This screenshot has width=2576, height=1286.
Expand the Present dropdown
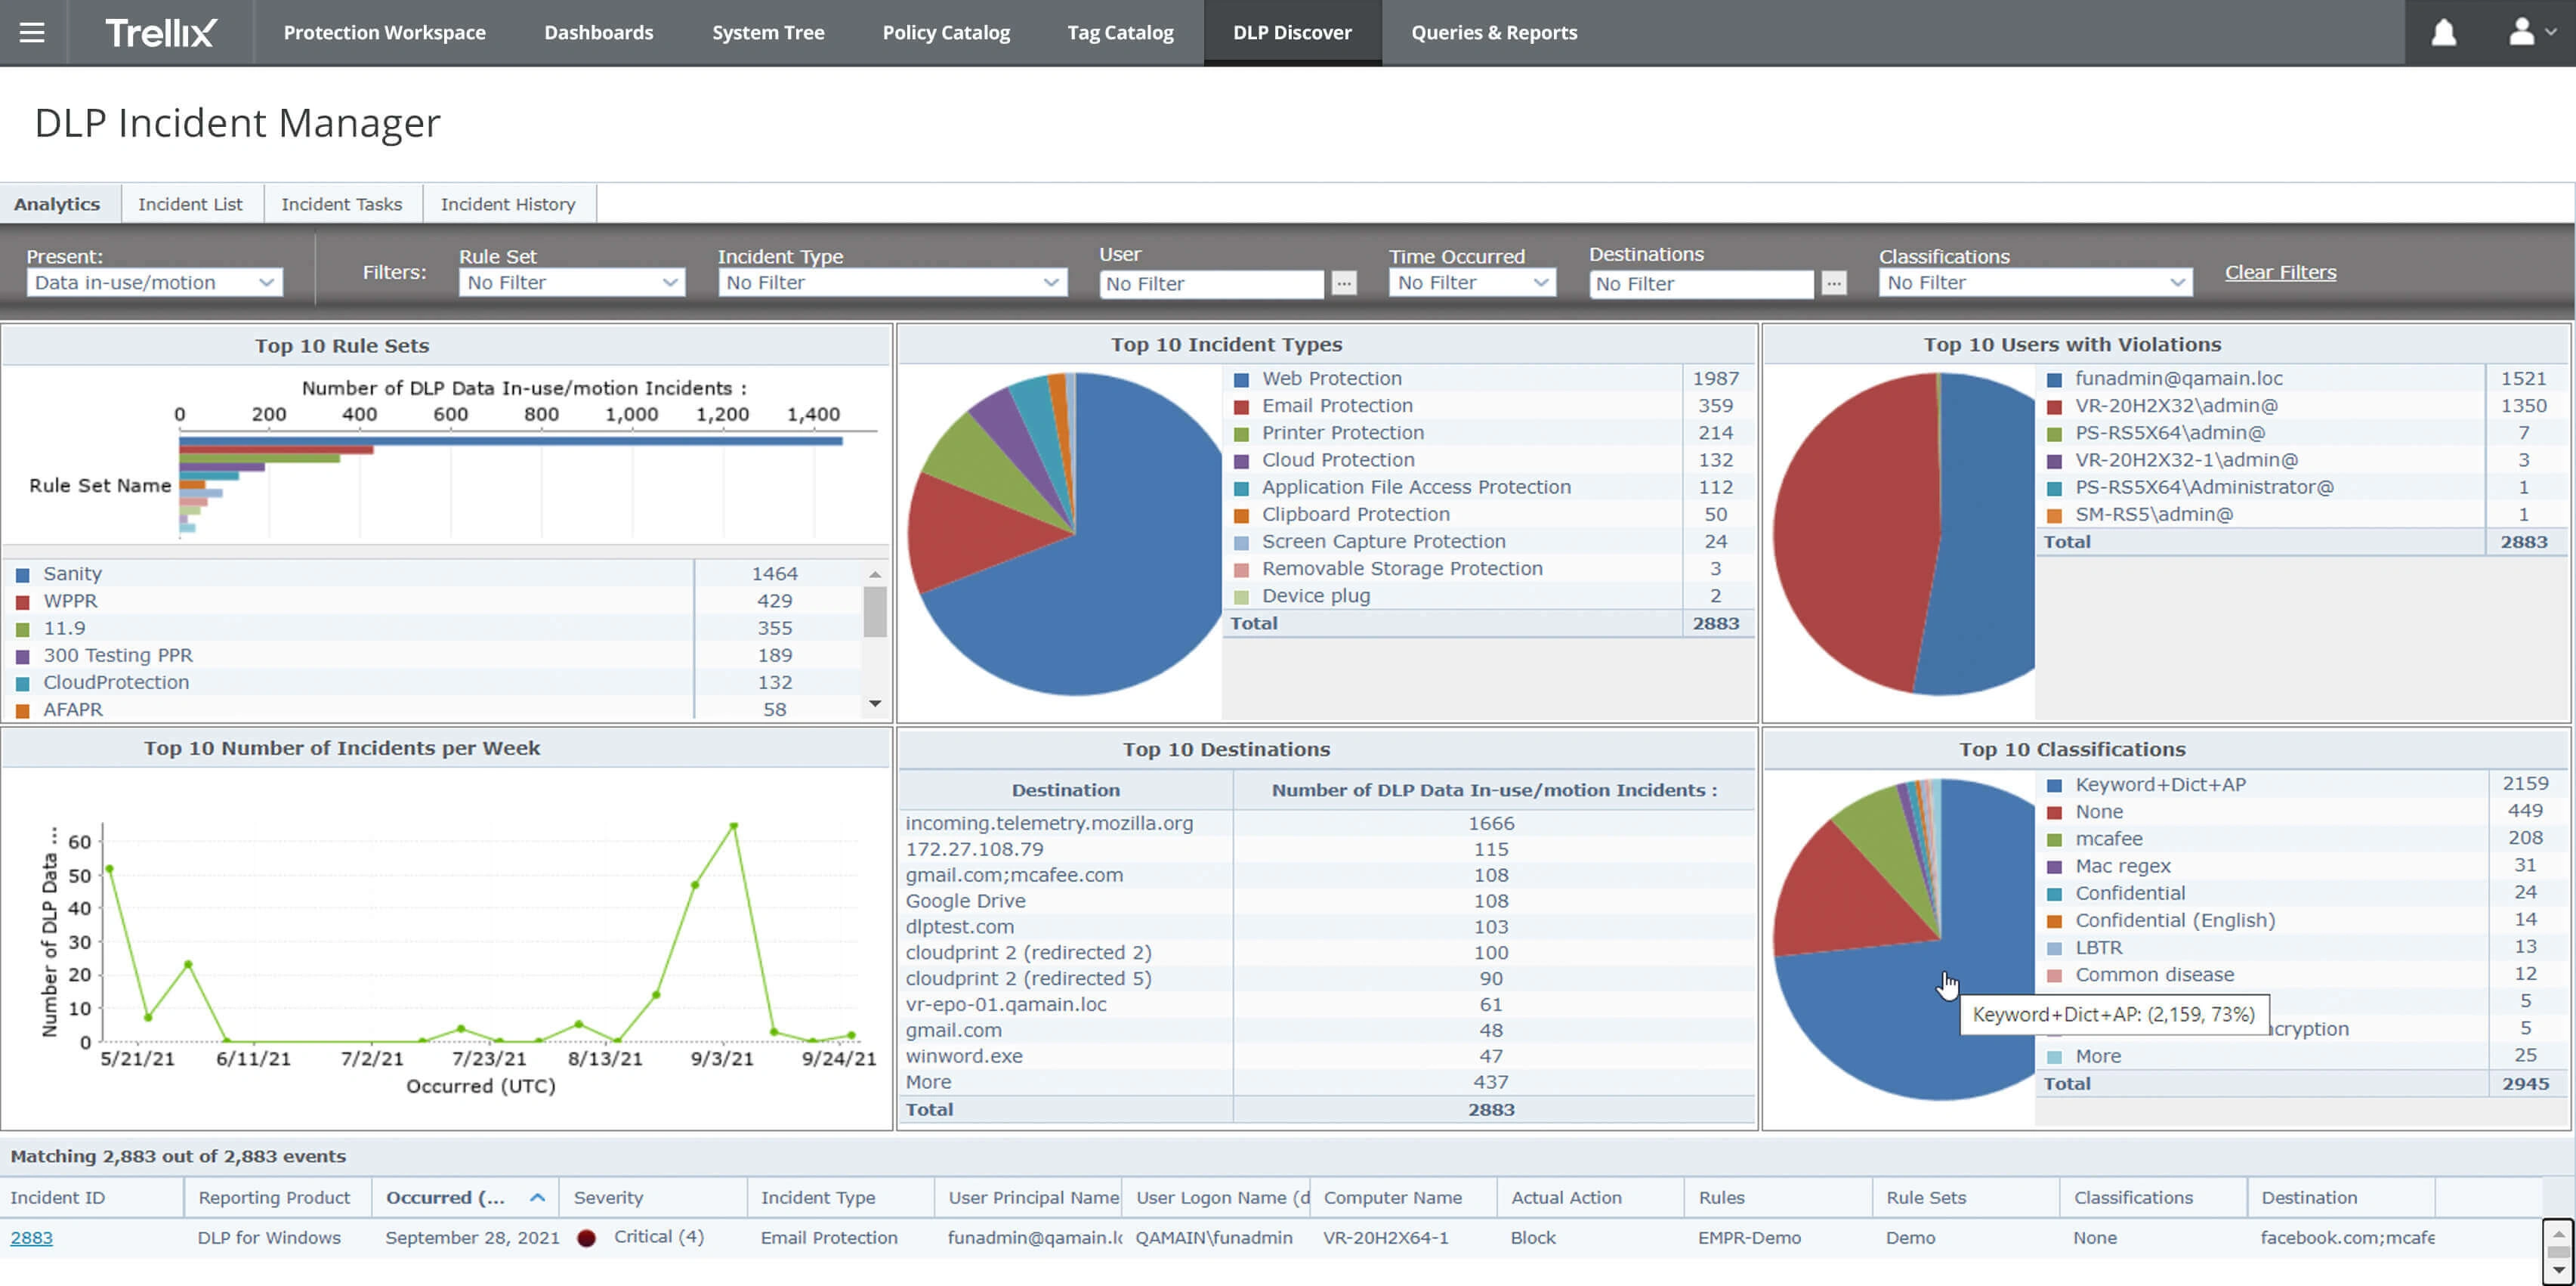tap(155, 283)
